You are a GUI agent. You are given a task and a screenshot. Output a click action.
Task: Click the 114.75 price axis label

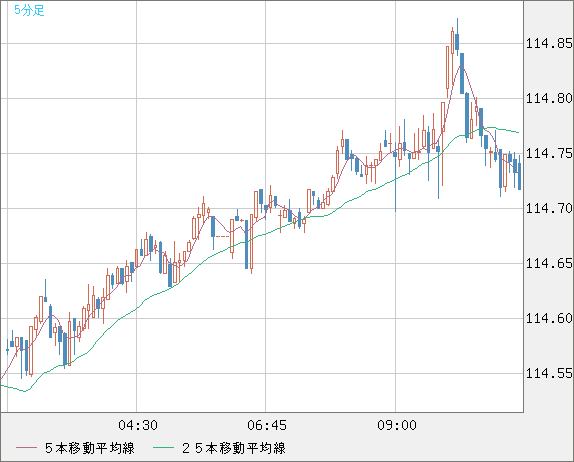(549, 153)
